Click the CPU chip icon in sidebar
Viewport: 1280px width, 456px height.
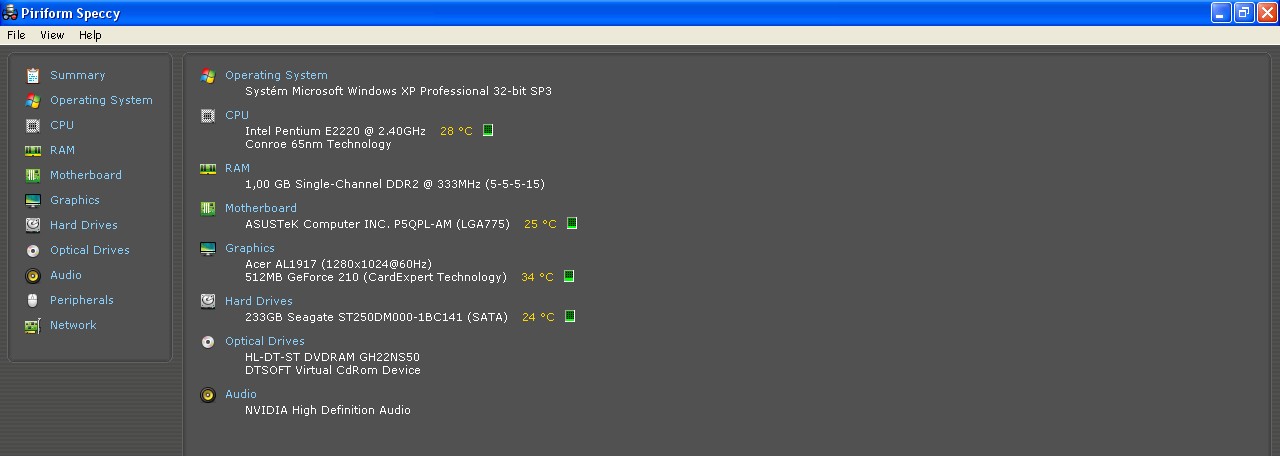33,125
